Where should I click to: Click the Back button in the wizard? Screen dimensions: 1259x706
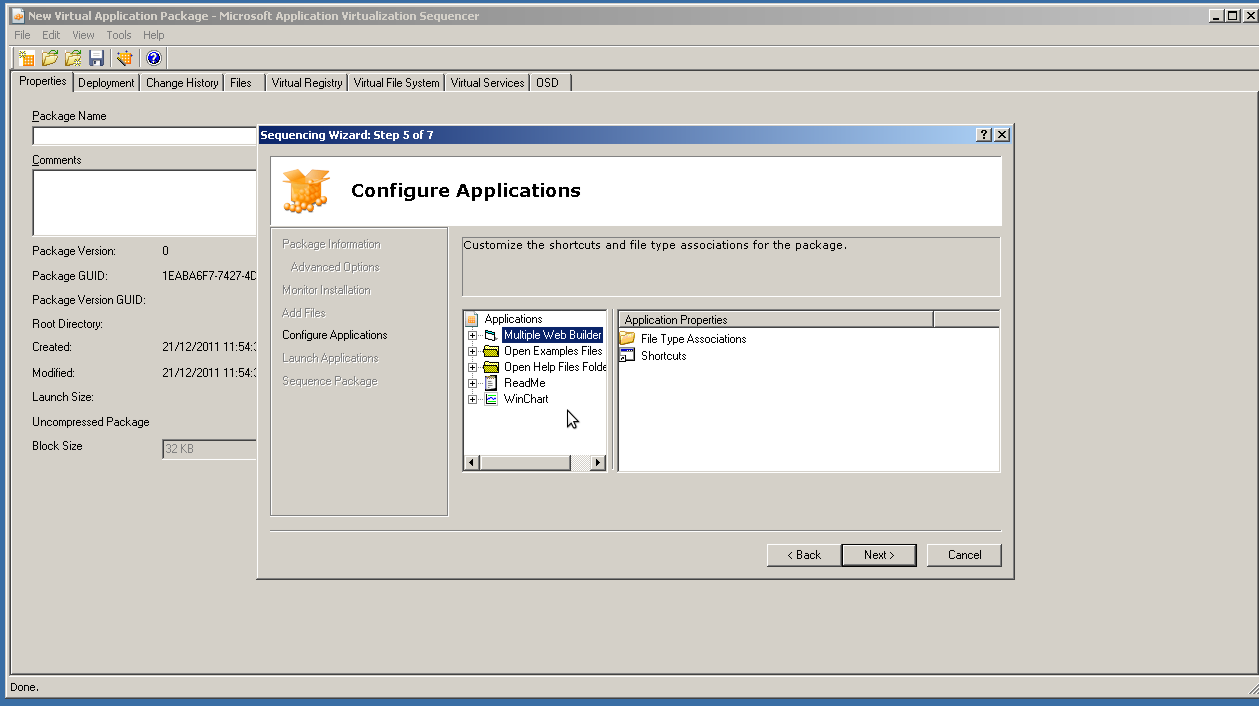[804, 555]
